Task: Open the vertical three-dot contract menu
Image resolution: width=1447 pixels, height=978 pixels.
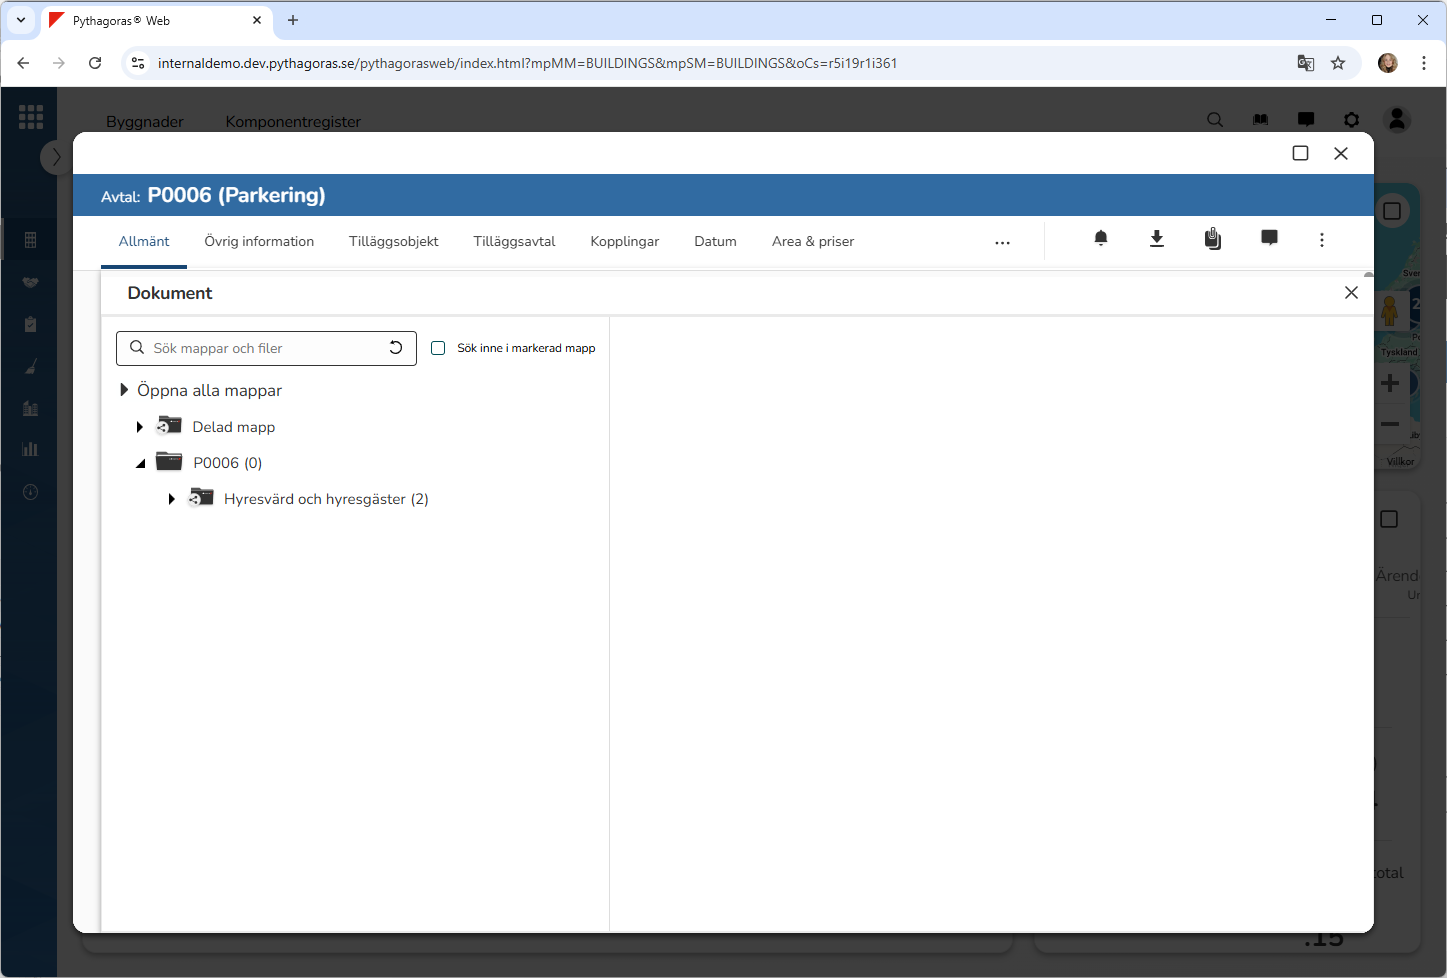Action: 1321,240
